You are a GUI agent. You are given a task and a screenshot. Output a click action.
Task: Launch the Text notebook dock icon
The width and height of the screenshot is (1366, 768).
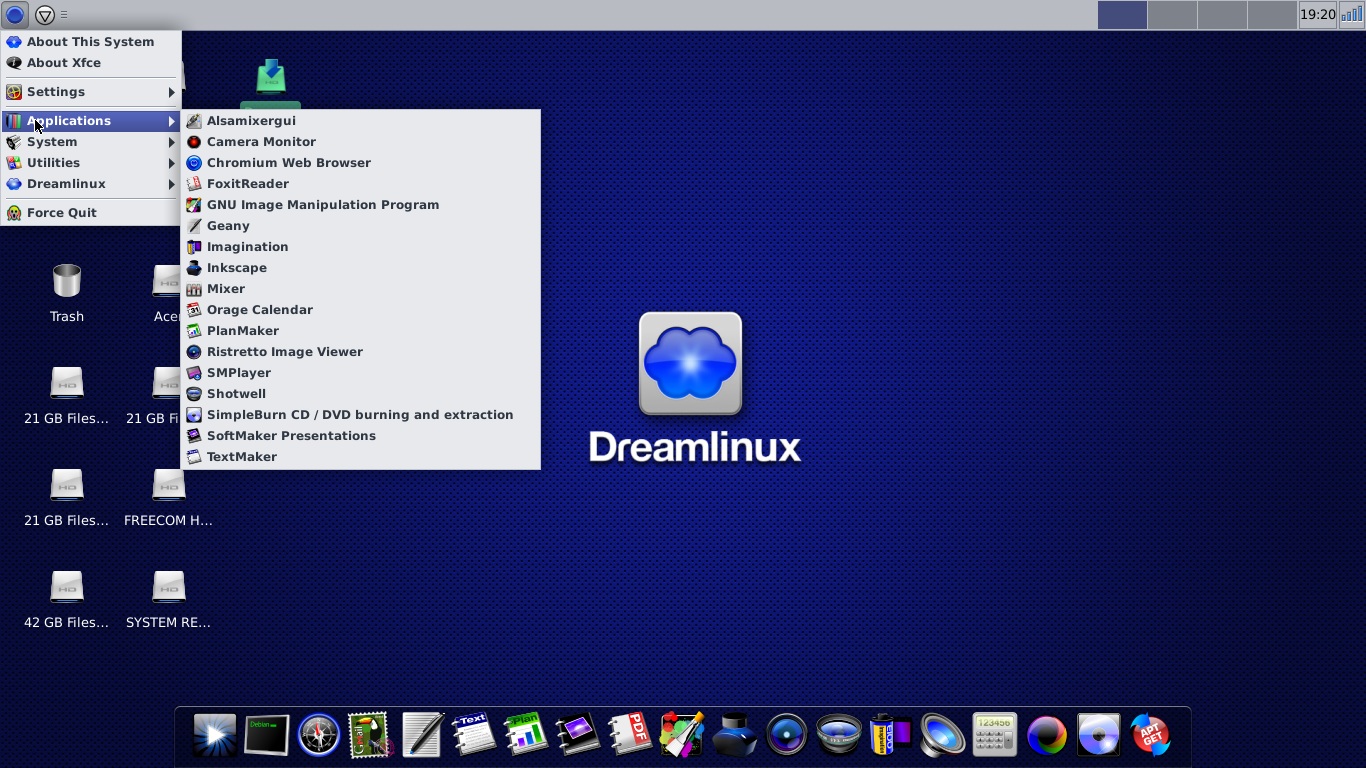(474, 734)
